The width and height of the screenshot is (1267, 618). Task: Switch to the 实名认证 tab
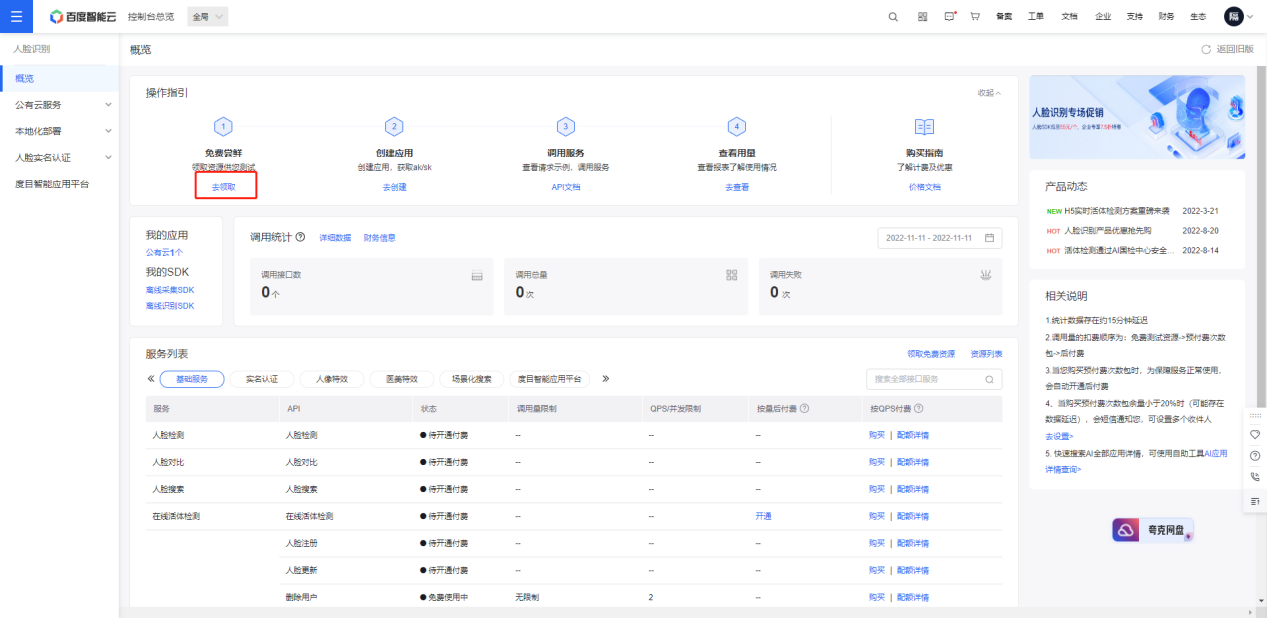262,379
